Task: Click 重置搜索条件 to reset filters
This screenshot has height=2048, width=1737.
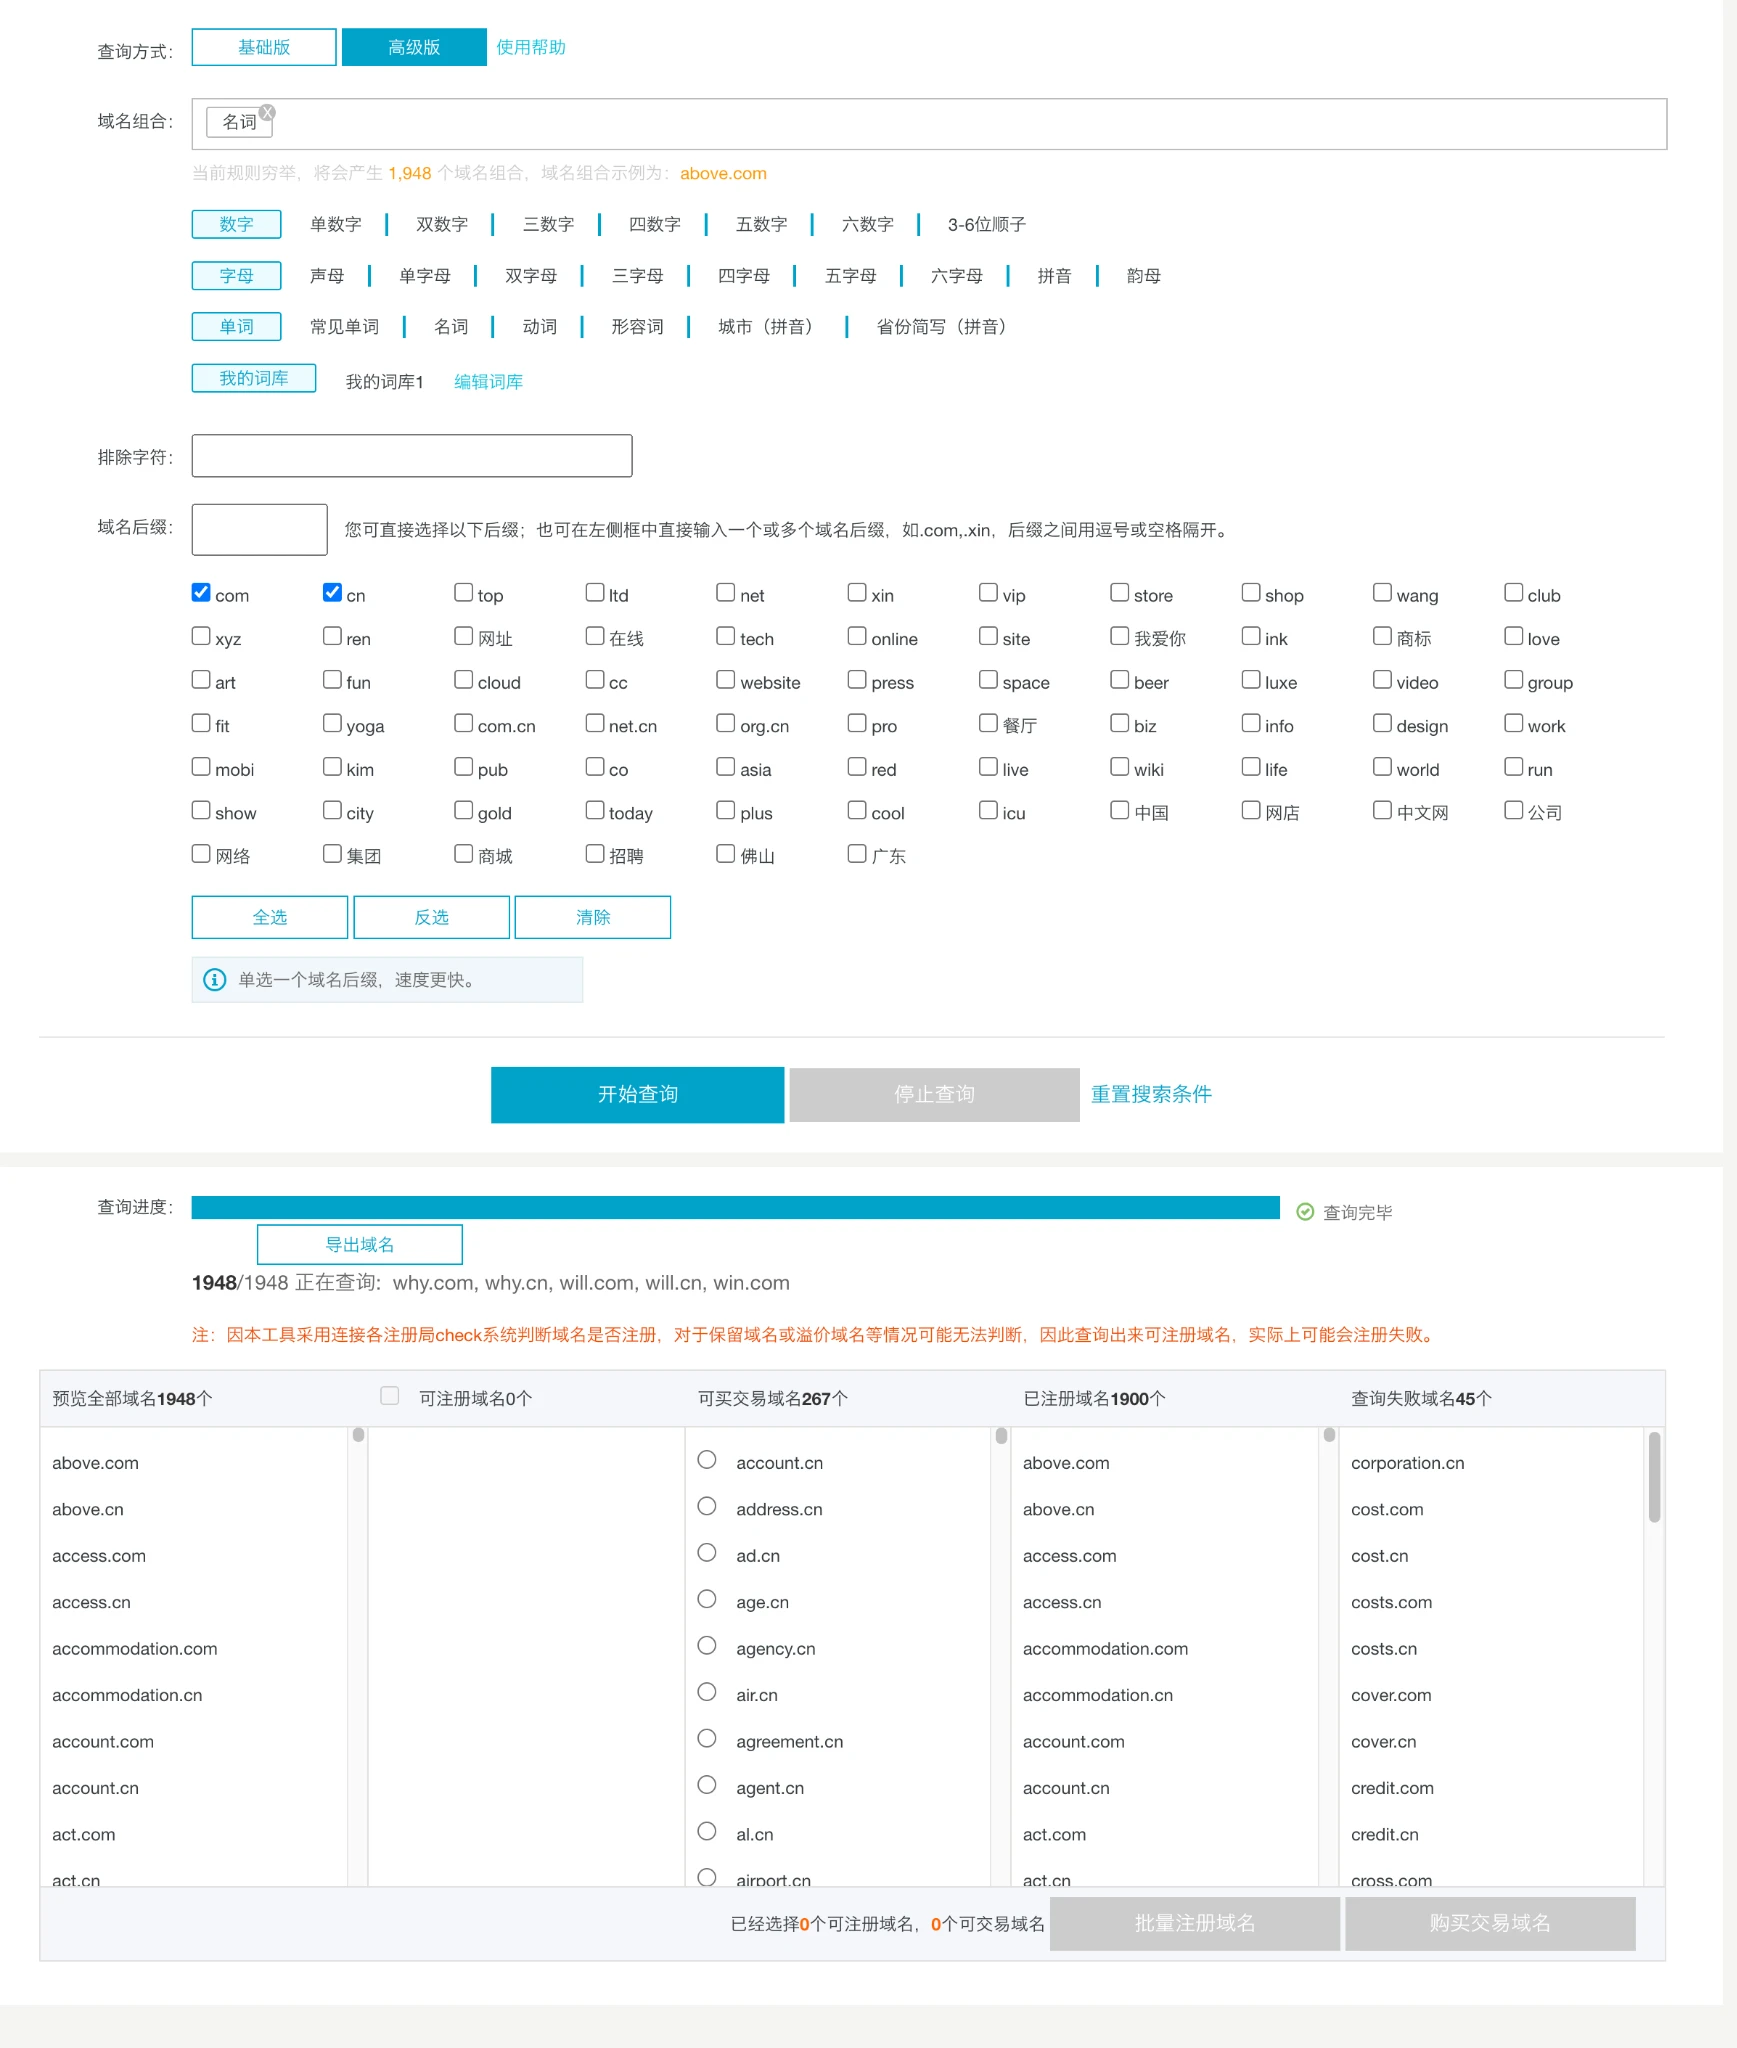Action: click(x=1151, y=1095)
